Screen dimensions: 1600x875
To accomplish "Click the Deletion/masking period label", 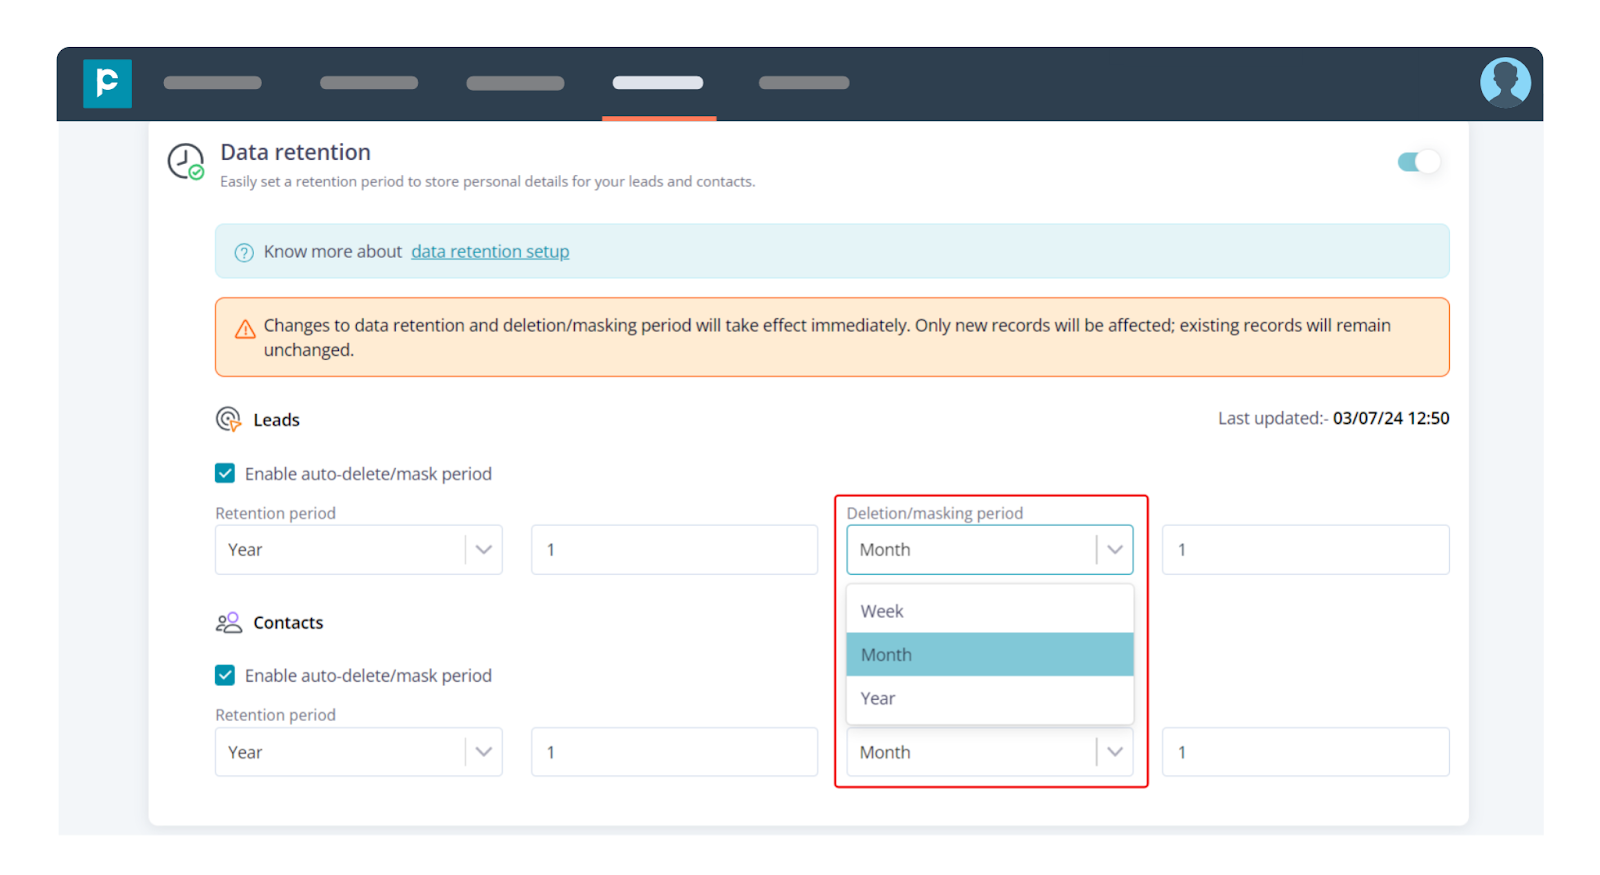I will [935, 513].
